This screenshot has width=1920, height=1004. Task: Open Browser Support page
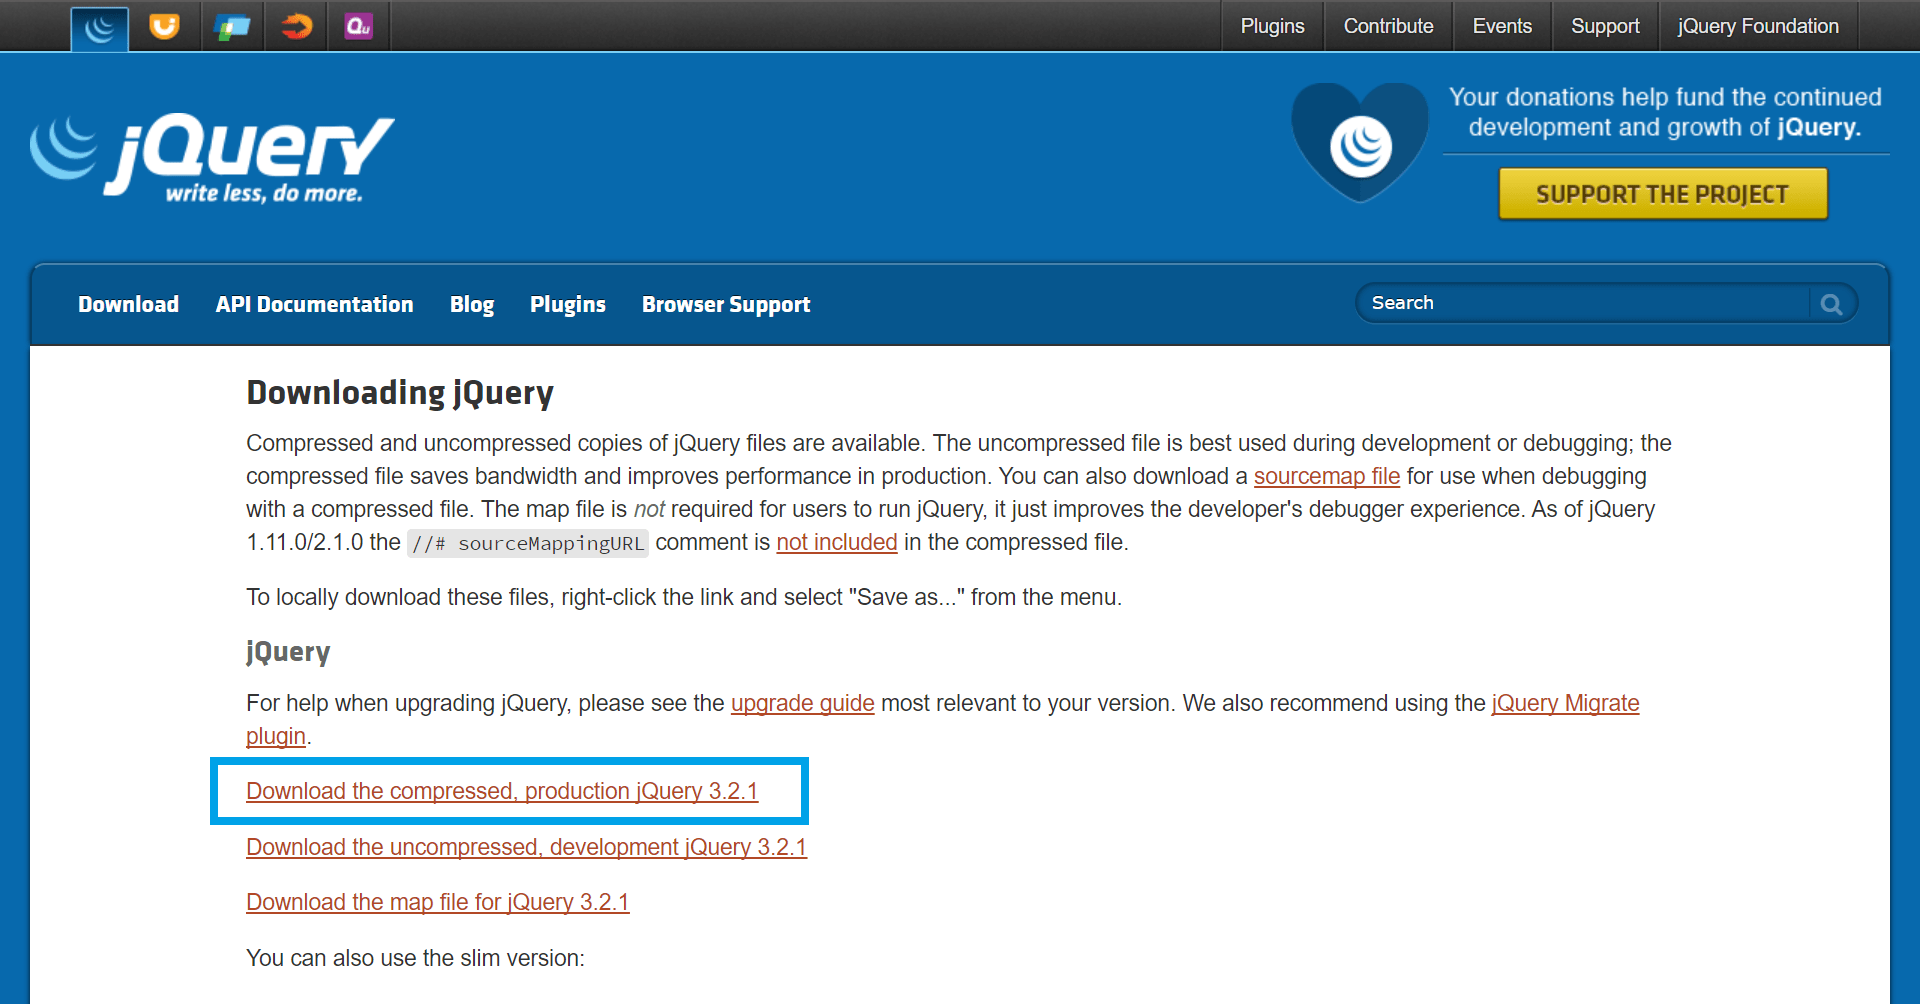pos(726,304)
